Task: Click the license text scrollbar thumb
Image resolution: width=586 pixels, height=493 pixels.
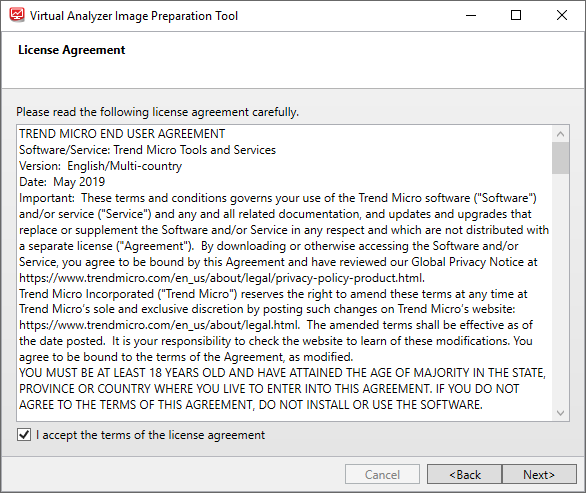Action: pos(560,158)
